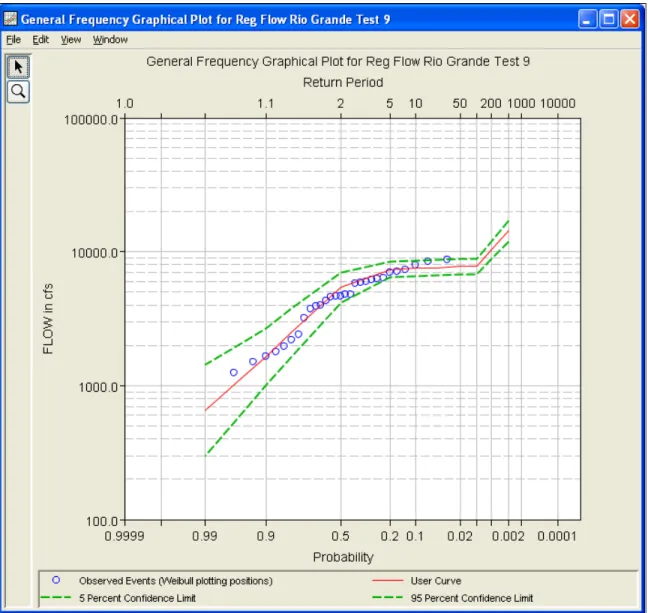Image resolution: width=648 pixels, height=613 pixels.
Task: Click the 50 return period label
Action: 460,103
